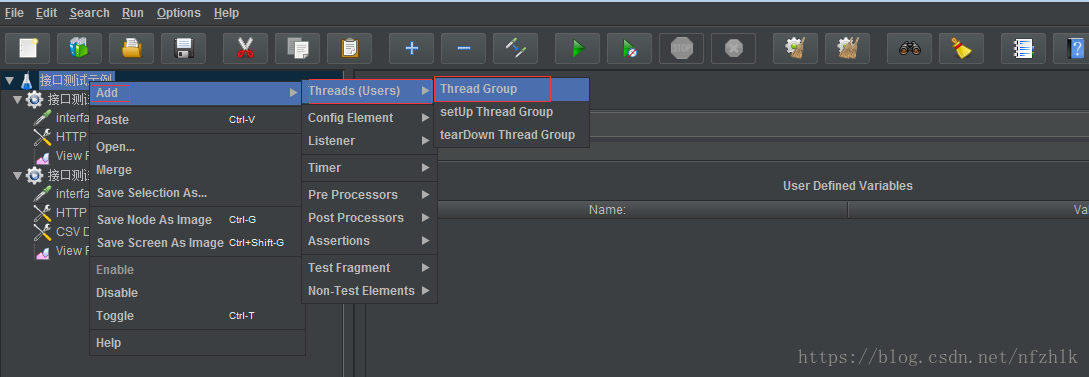Choose Paste from the context menu
Image resolution: width=1089 pixels, height=377 pixels.
(x=196, y=120)
